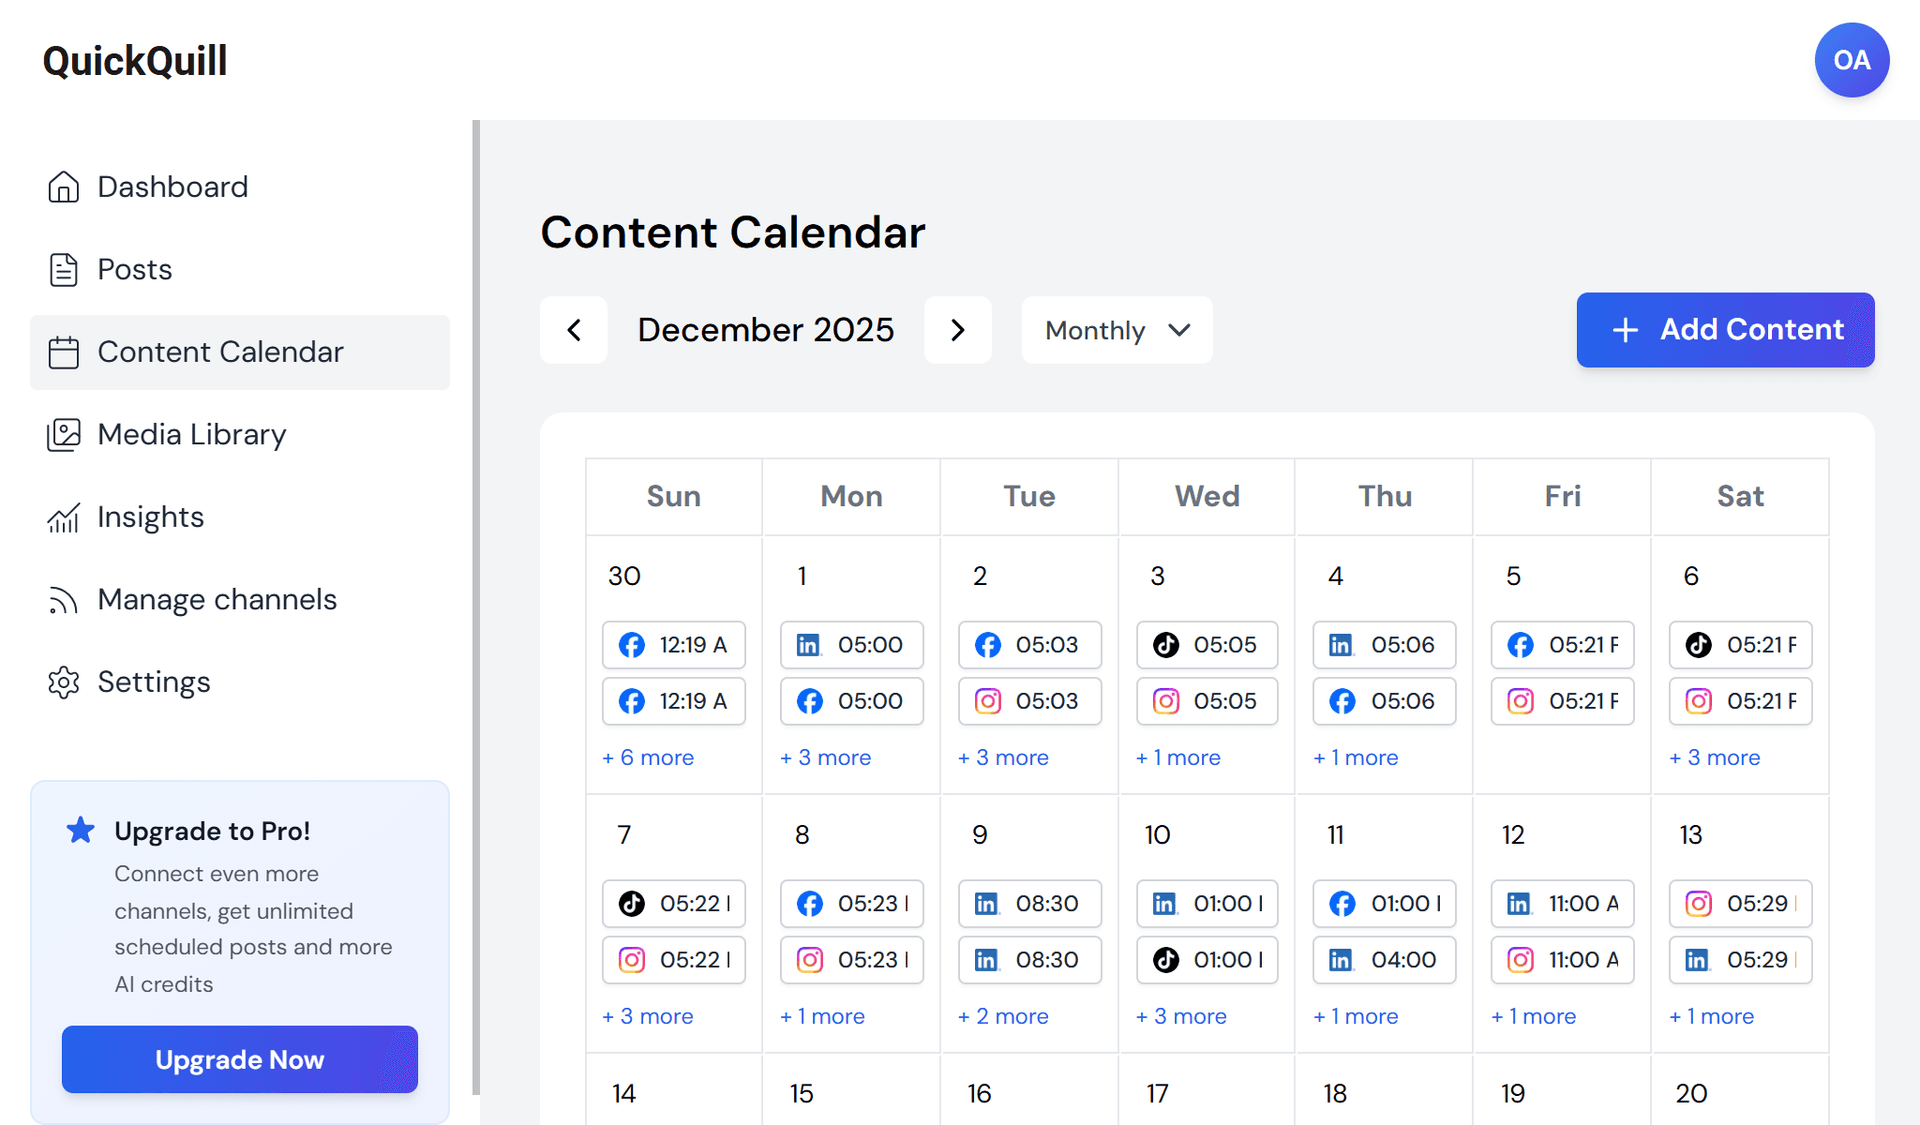Open the Instagram post scheduled December 13
This screenshot has width=1920, height=1125.
1740,904
